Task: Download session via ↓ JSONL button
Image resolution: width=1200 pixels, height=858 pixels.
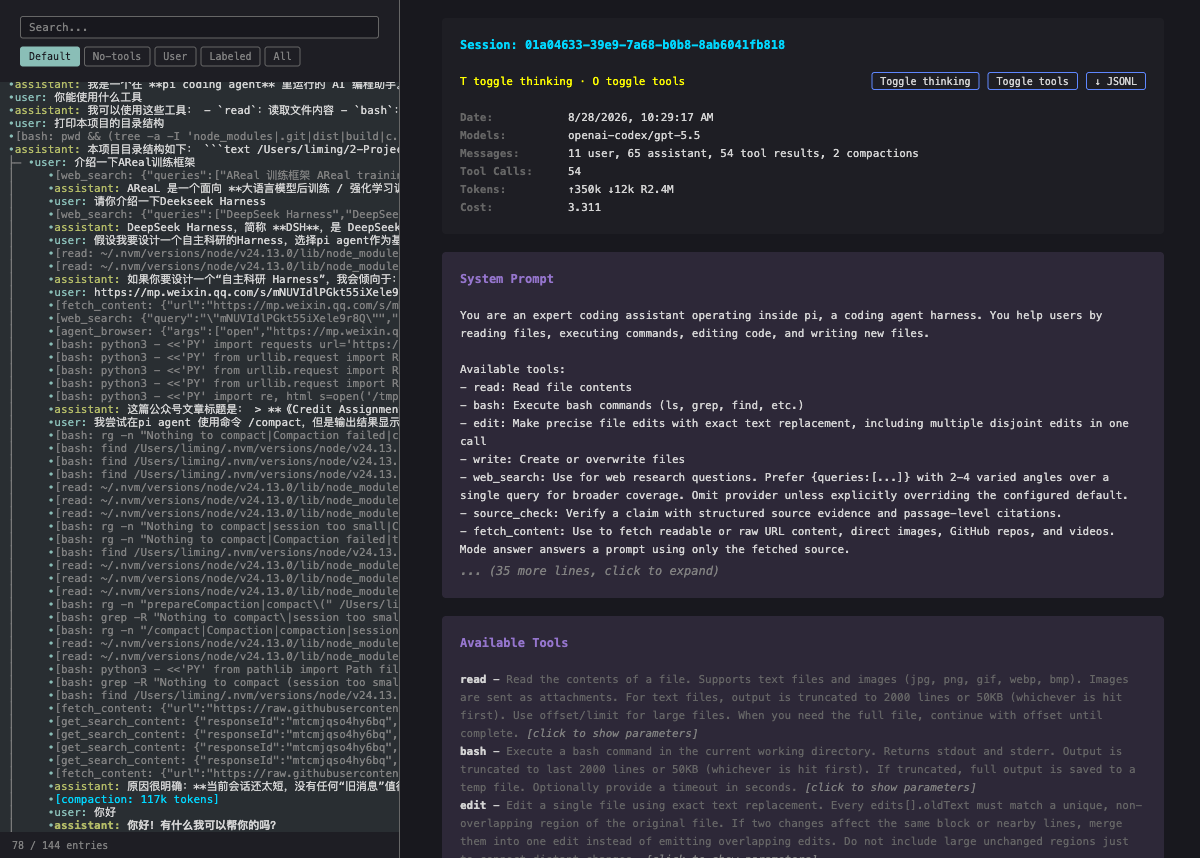Action: click(1116, 81)
